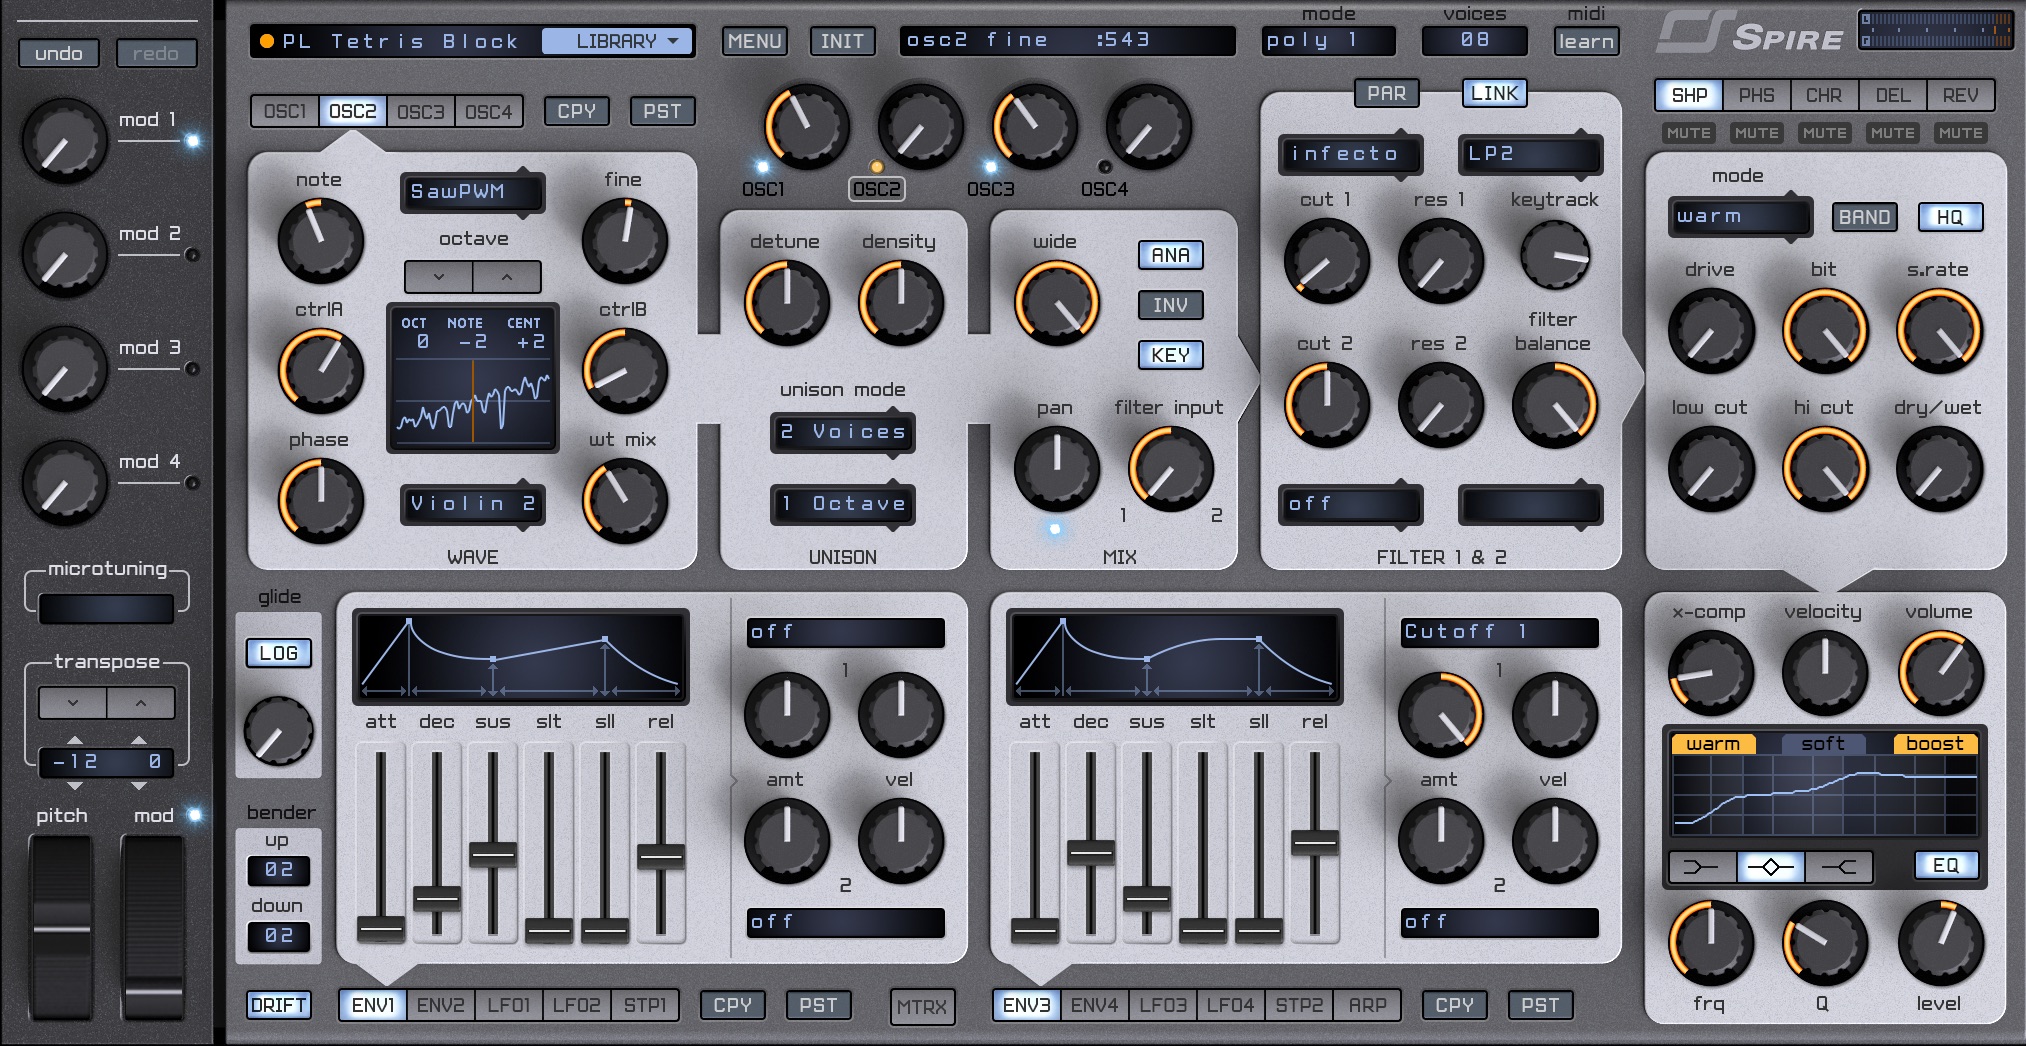
Task: Open the REV effects tab
Action: 1961,95
